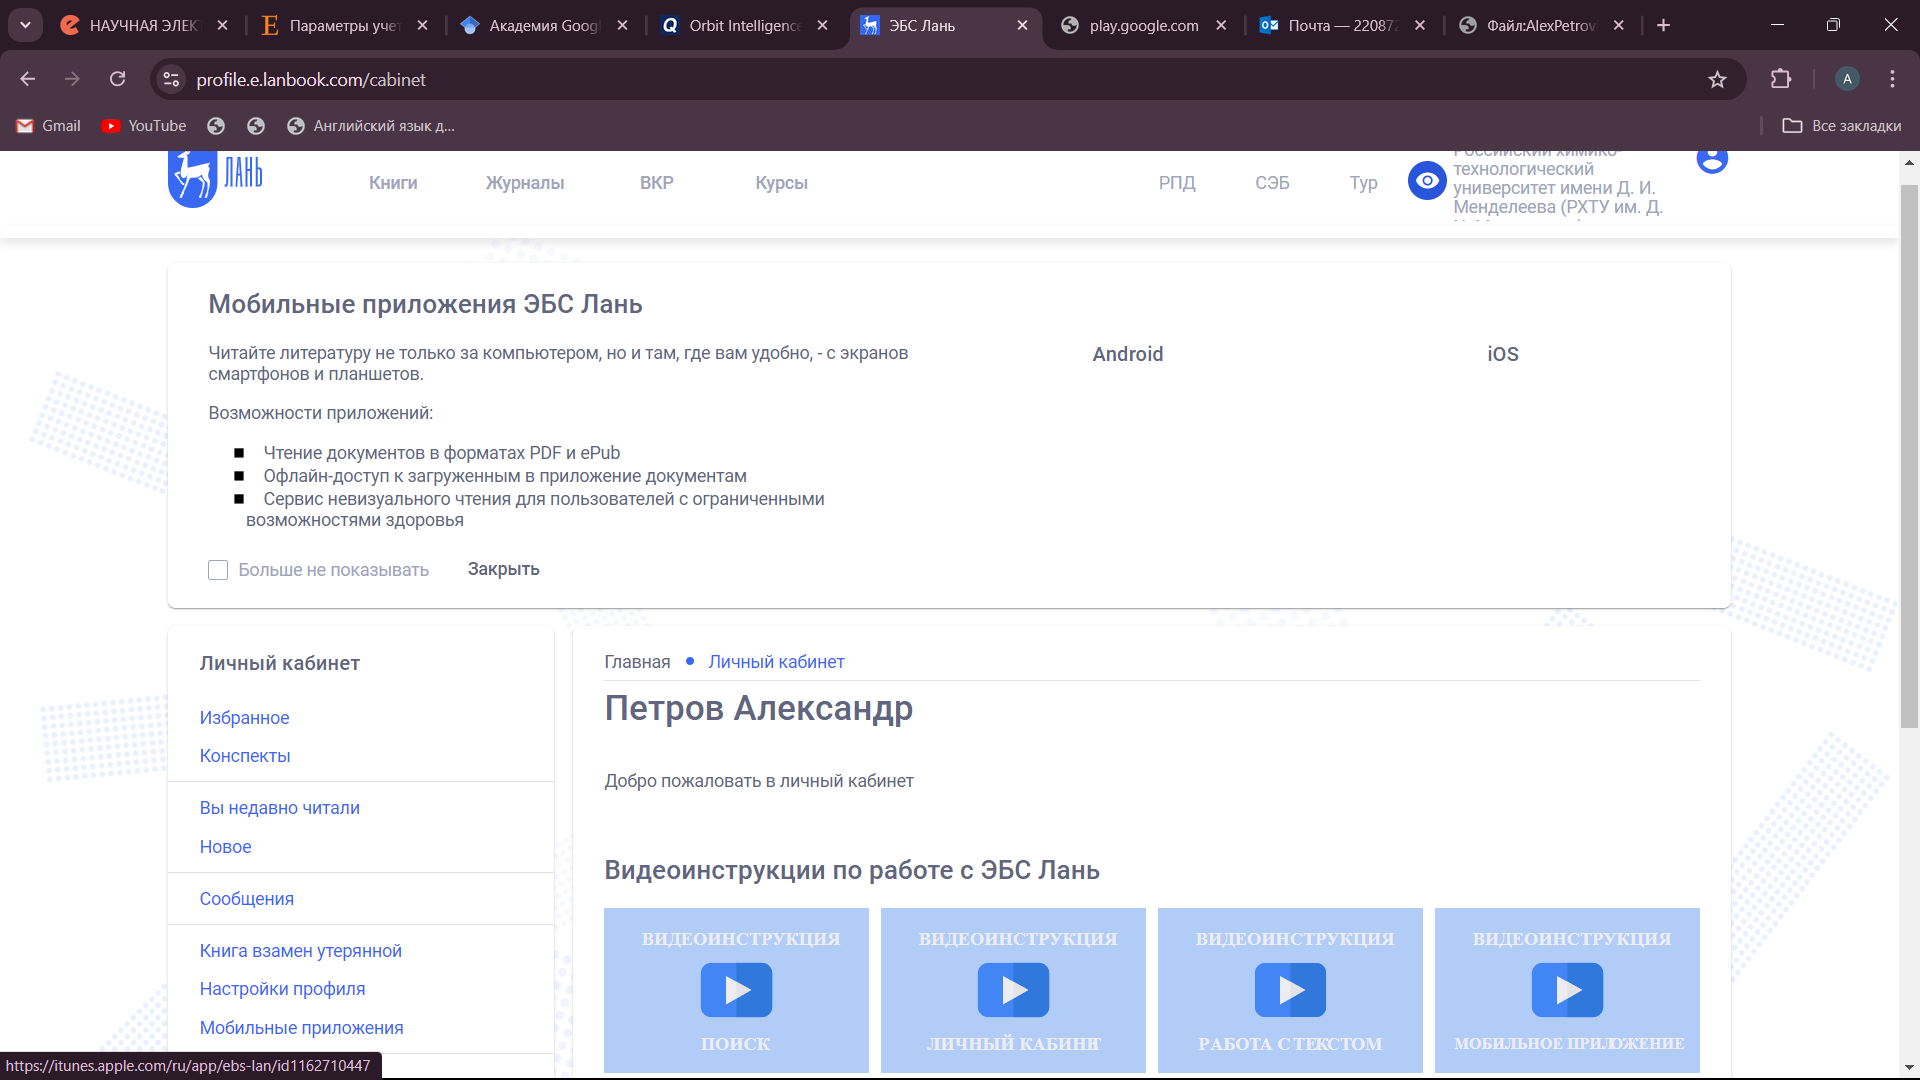Viewport: 1920px width, 1080px height.
Task: Close the НАУЧНАЯ ЭЛЕК tab
Action: [x=222, y=25]
